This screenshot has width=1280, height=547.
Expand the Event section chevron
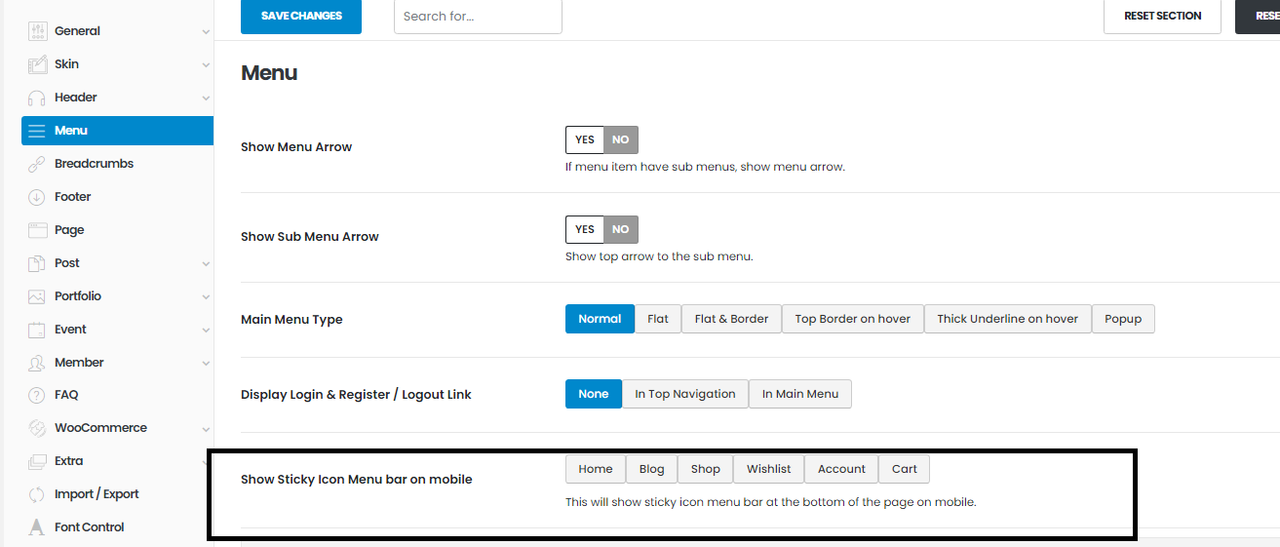pos(206,330)
